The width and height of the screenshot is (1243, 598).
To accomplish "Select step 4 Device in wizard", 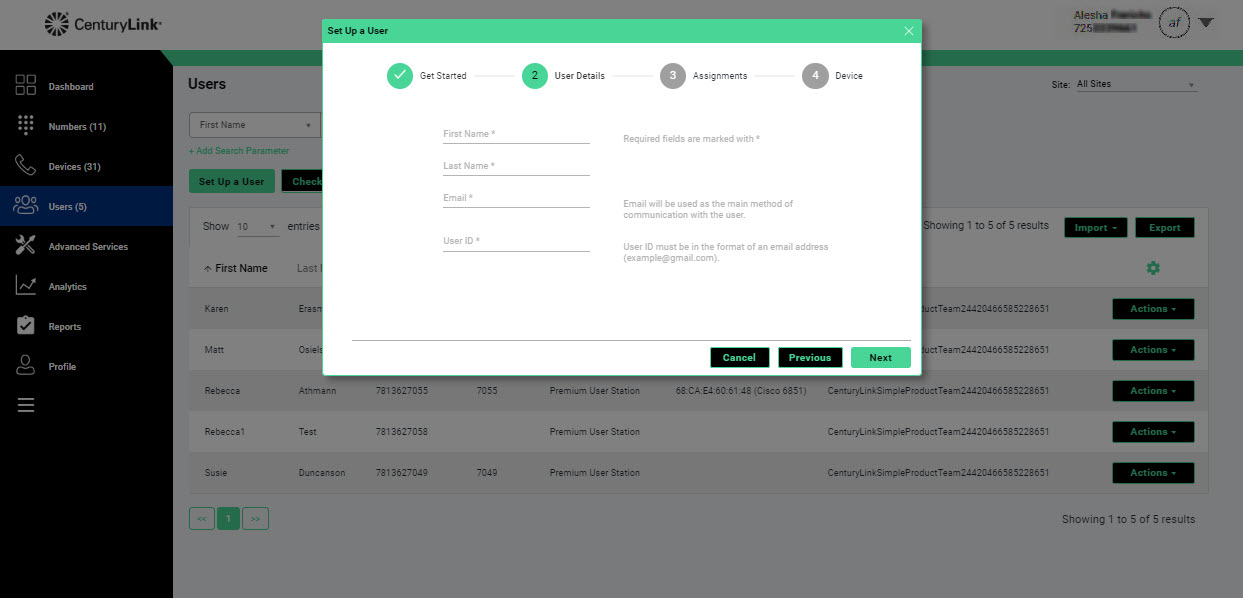I will point(815,76).
